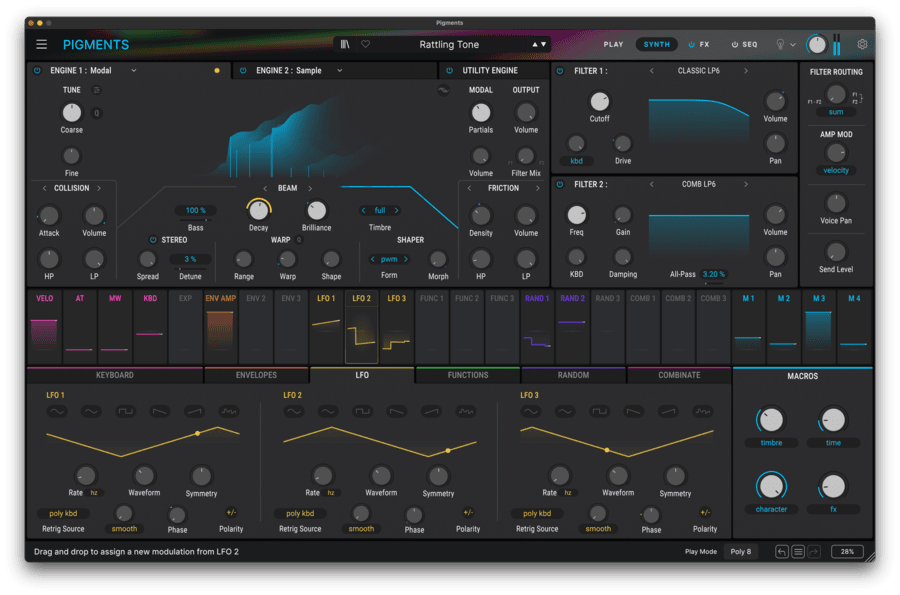Switch to the SYNTH view tab

coord(656,43)
